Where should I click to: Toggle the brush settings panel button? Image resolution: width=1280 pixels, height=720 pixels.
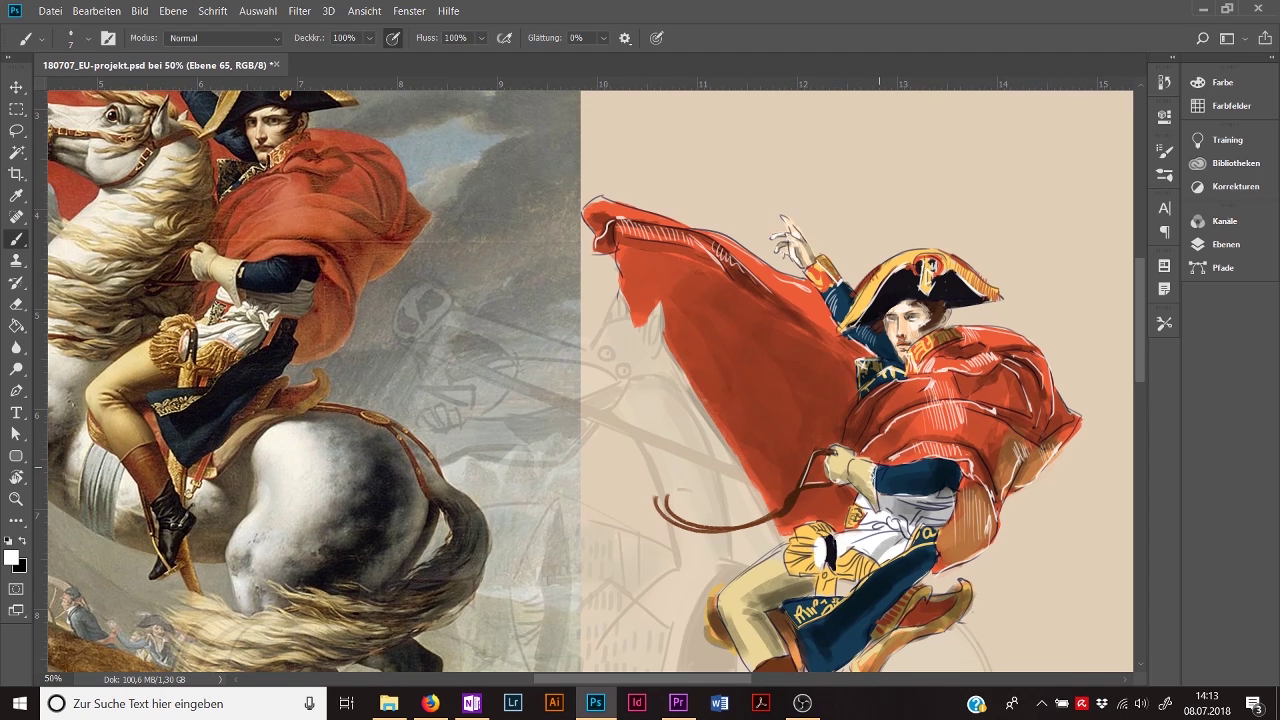pyautogui.click(x=108, y=38)
